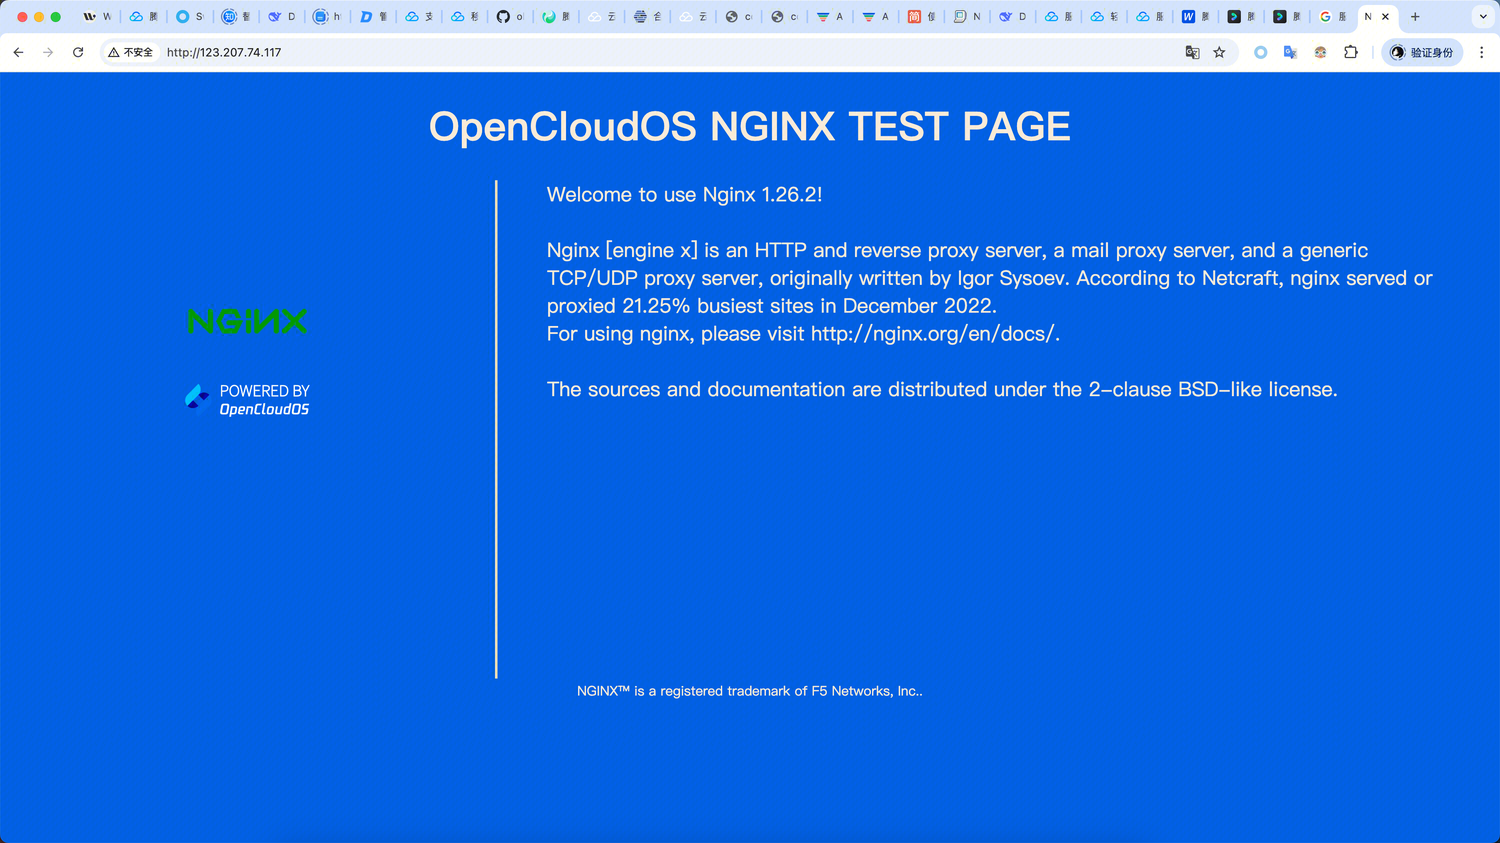Close the active N tab
The width and height of the screenshot is (1500, 843).
(x=1385, y=17)
